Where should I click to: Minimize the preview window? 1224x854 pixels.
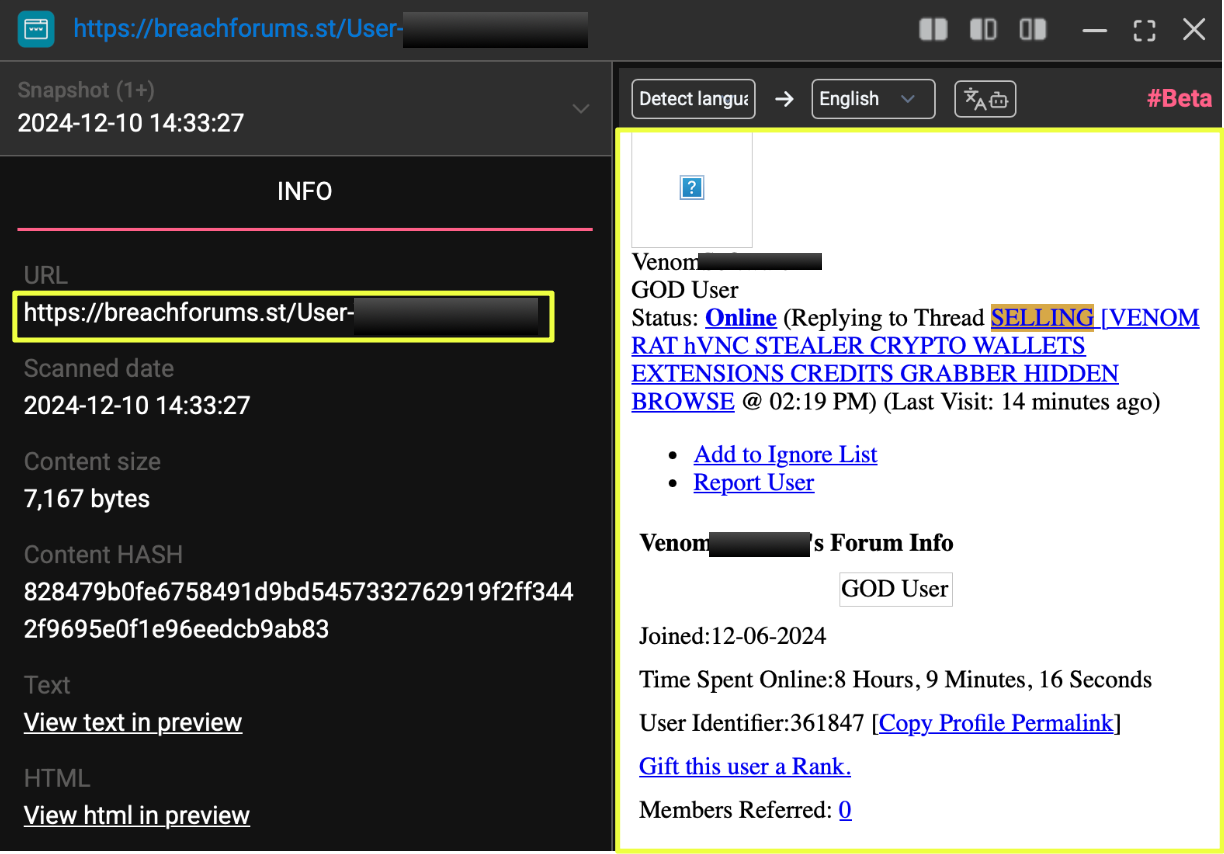point(1095,30)
